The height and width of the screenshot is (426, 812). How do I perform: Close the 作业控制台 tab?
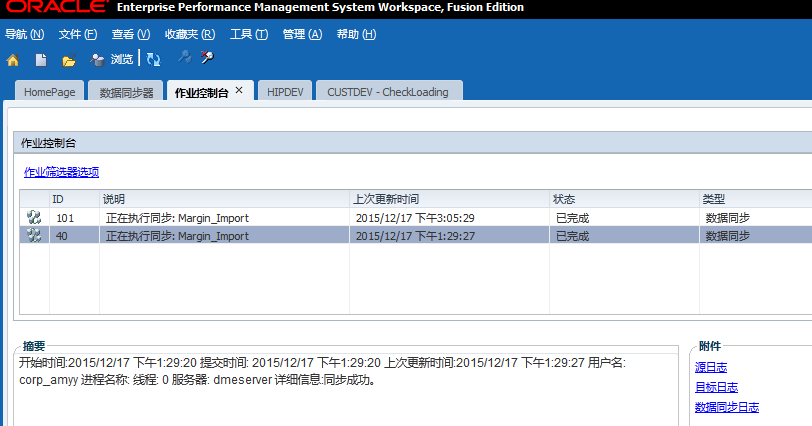(x=239, y=90)
